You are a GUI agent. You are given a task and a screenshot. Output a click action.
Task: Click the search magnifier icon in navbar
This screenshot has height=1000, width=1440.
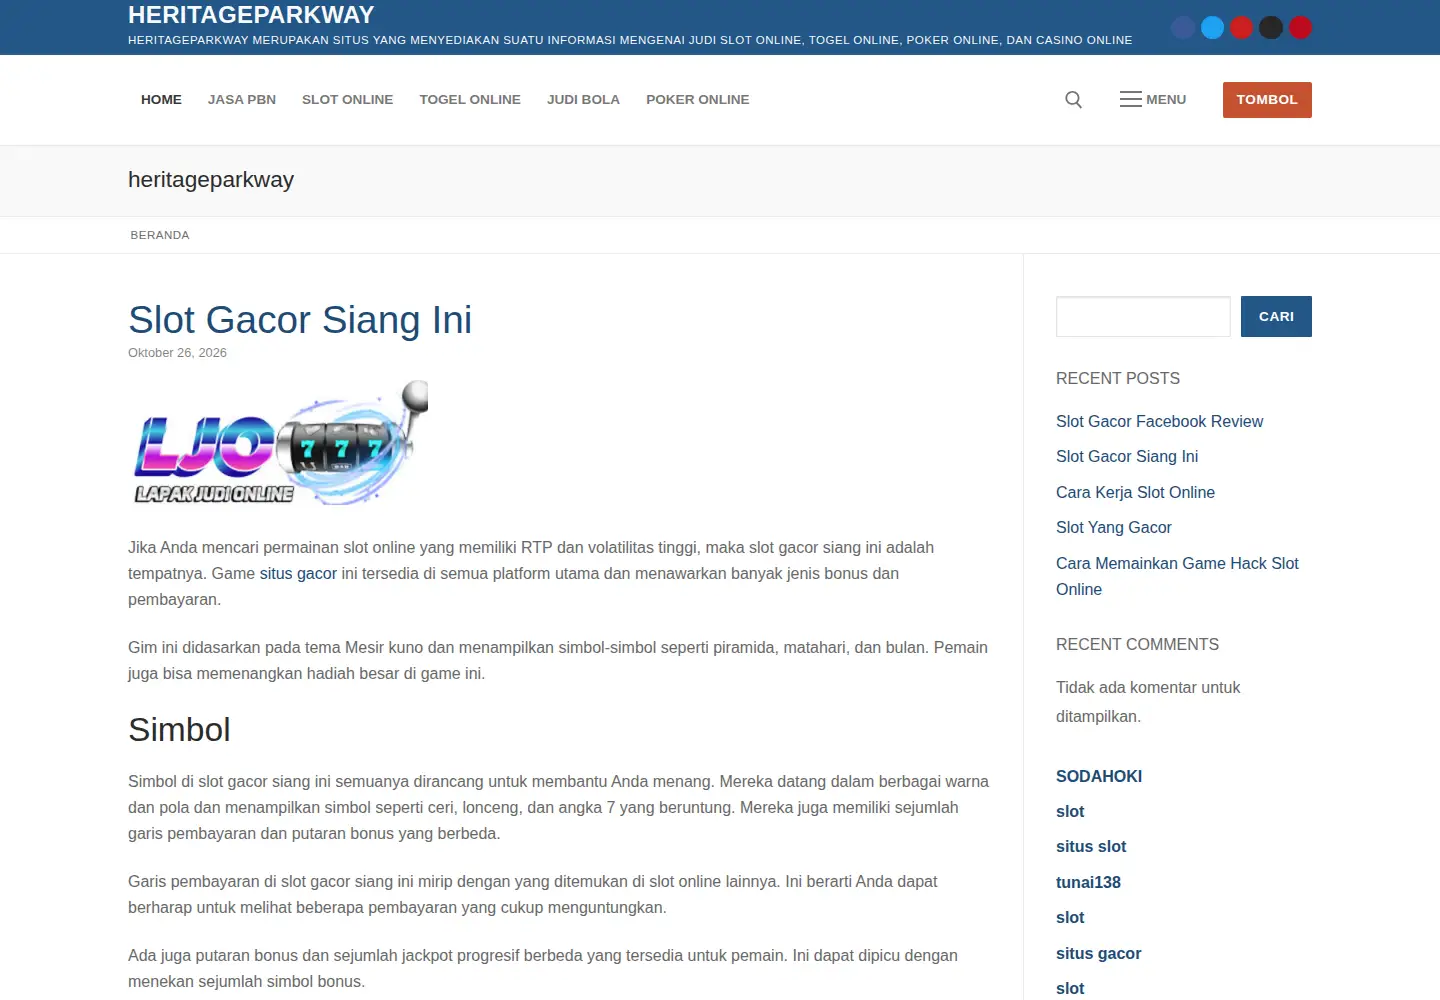click(1073, 99)
